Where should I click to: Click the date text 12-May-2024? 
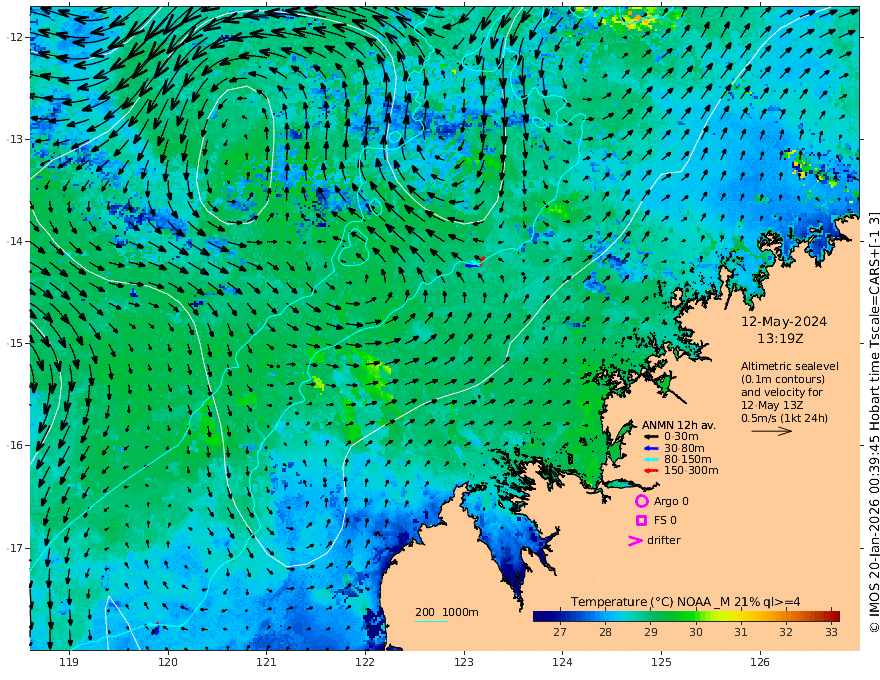click(784, 321)
